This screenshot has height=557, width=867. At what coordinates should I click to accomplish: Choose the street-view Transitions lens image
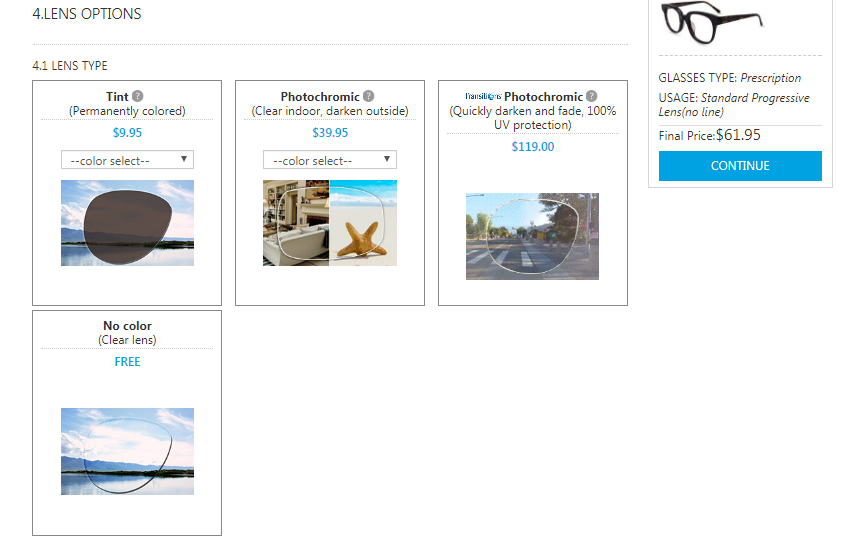pos(532,236)
